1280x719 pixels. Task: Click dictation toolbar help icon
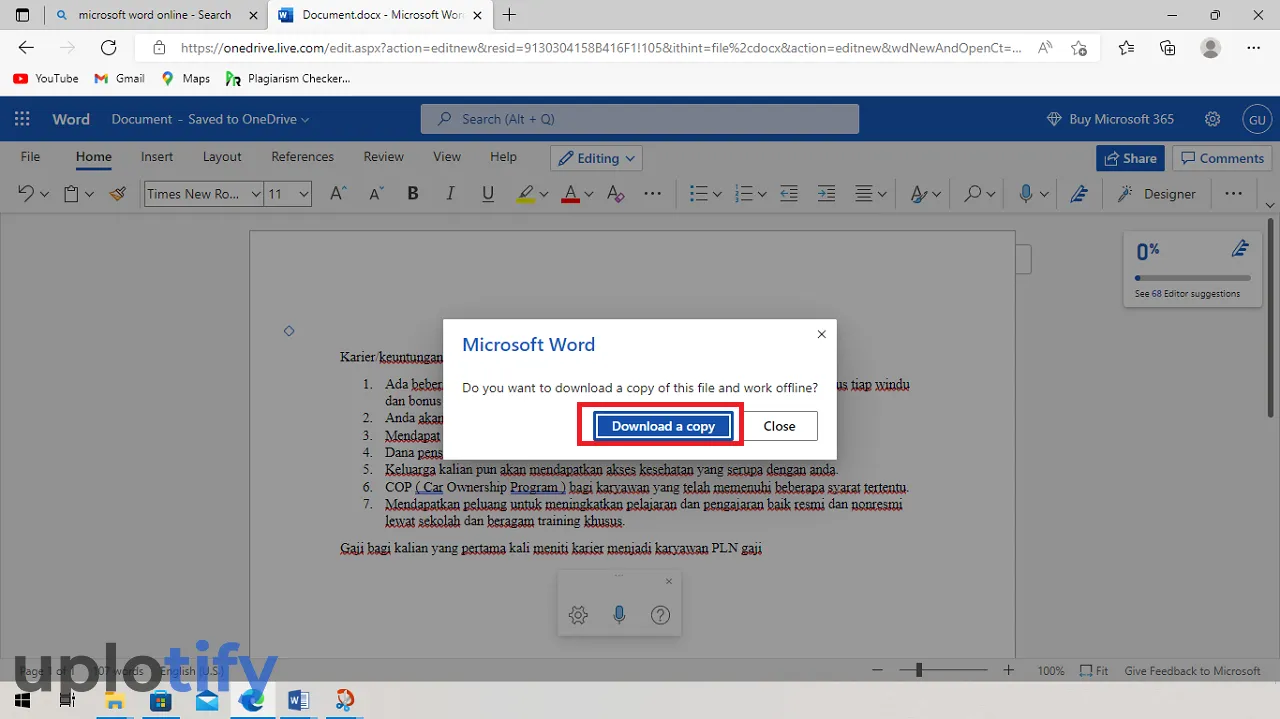(660, 615)
